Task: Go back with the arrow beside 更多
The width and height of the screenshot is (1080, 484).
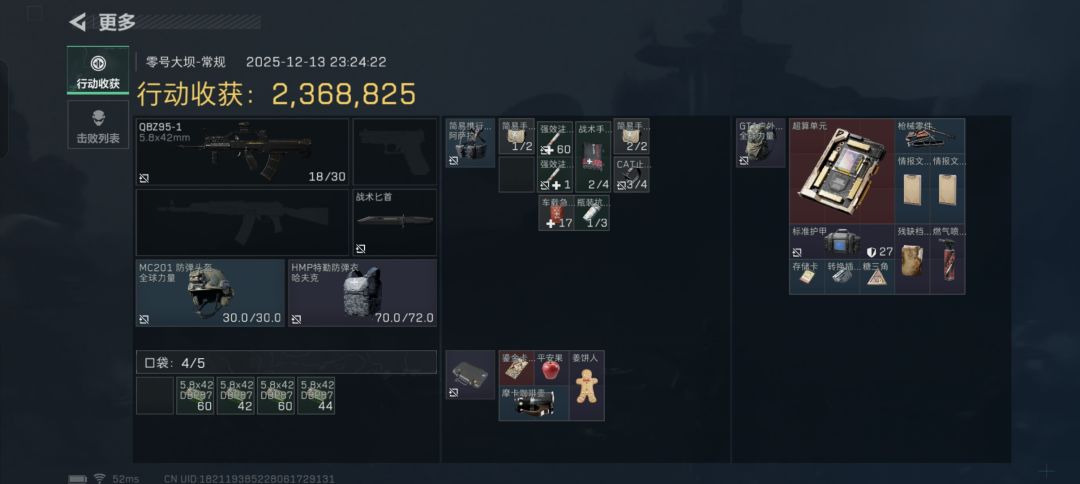Action: point(77,22)
